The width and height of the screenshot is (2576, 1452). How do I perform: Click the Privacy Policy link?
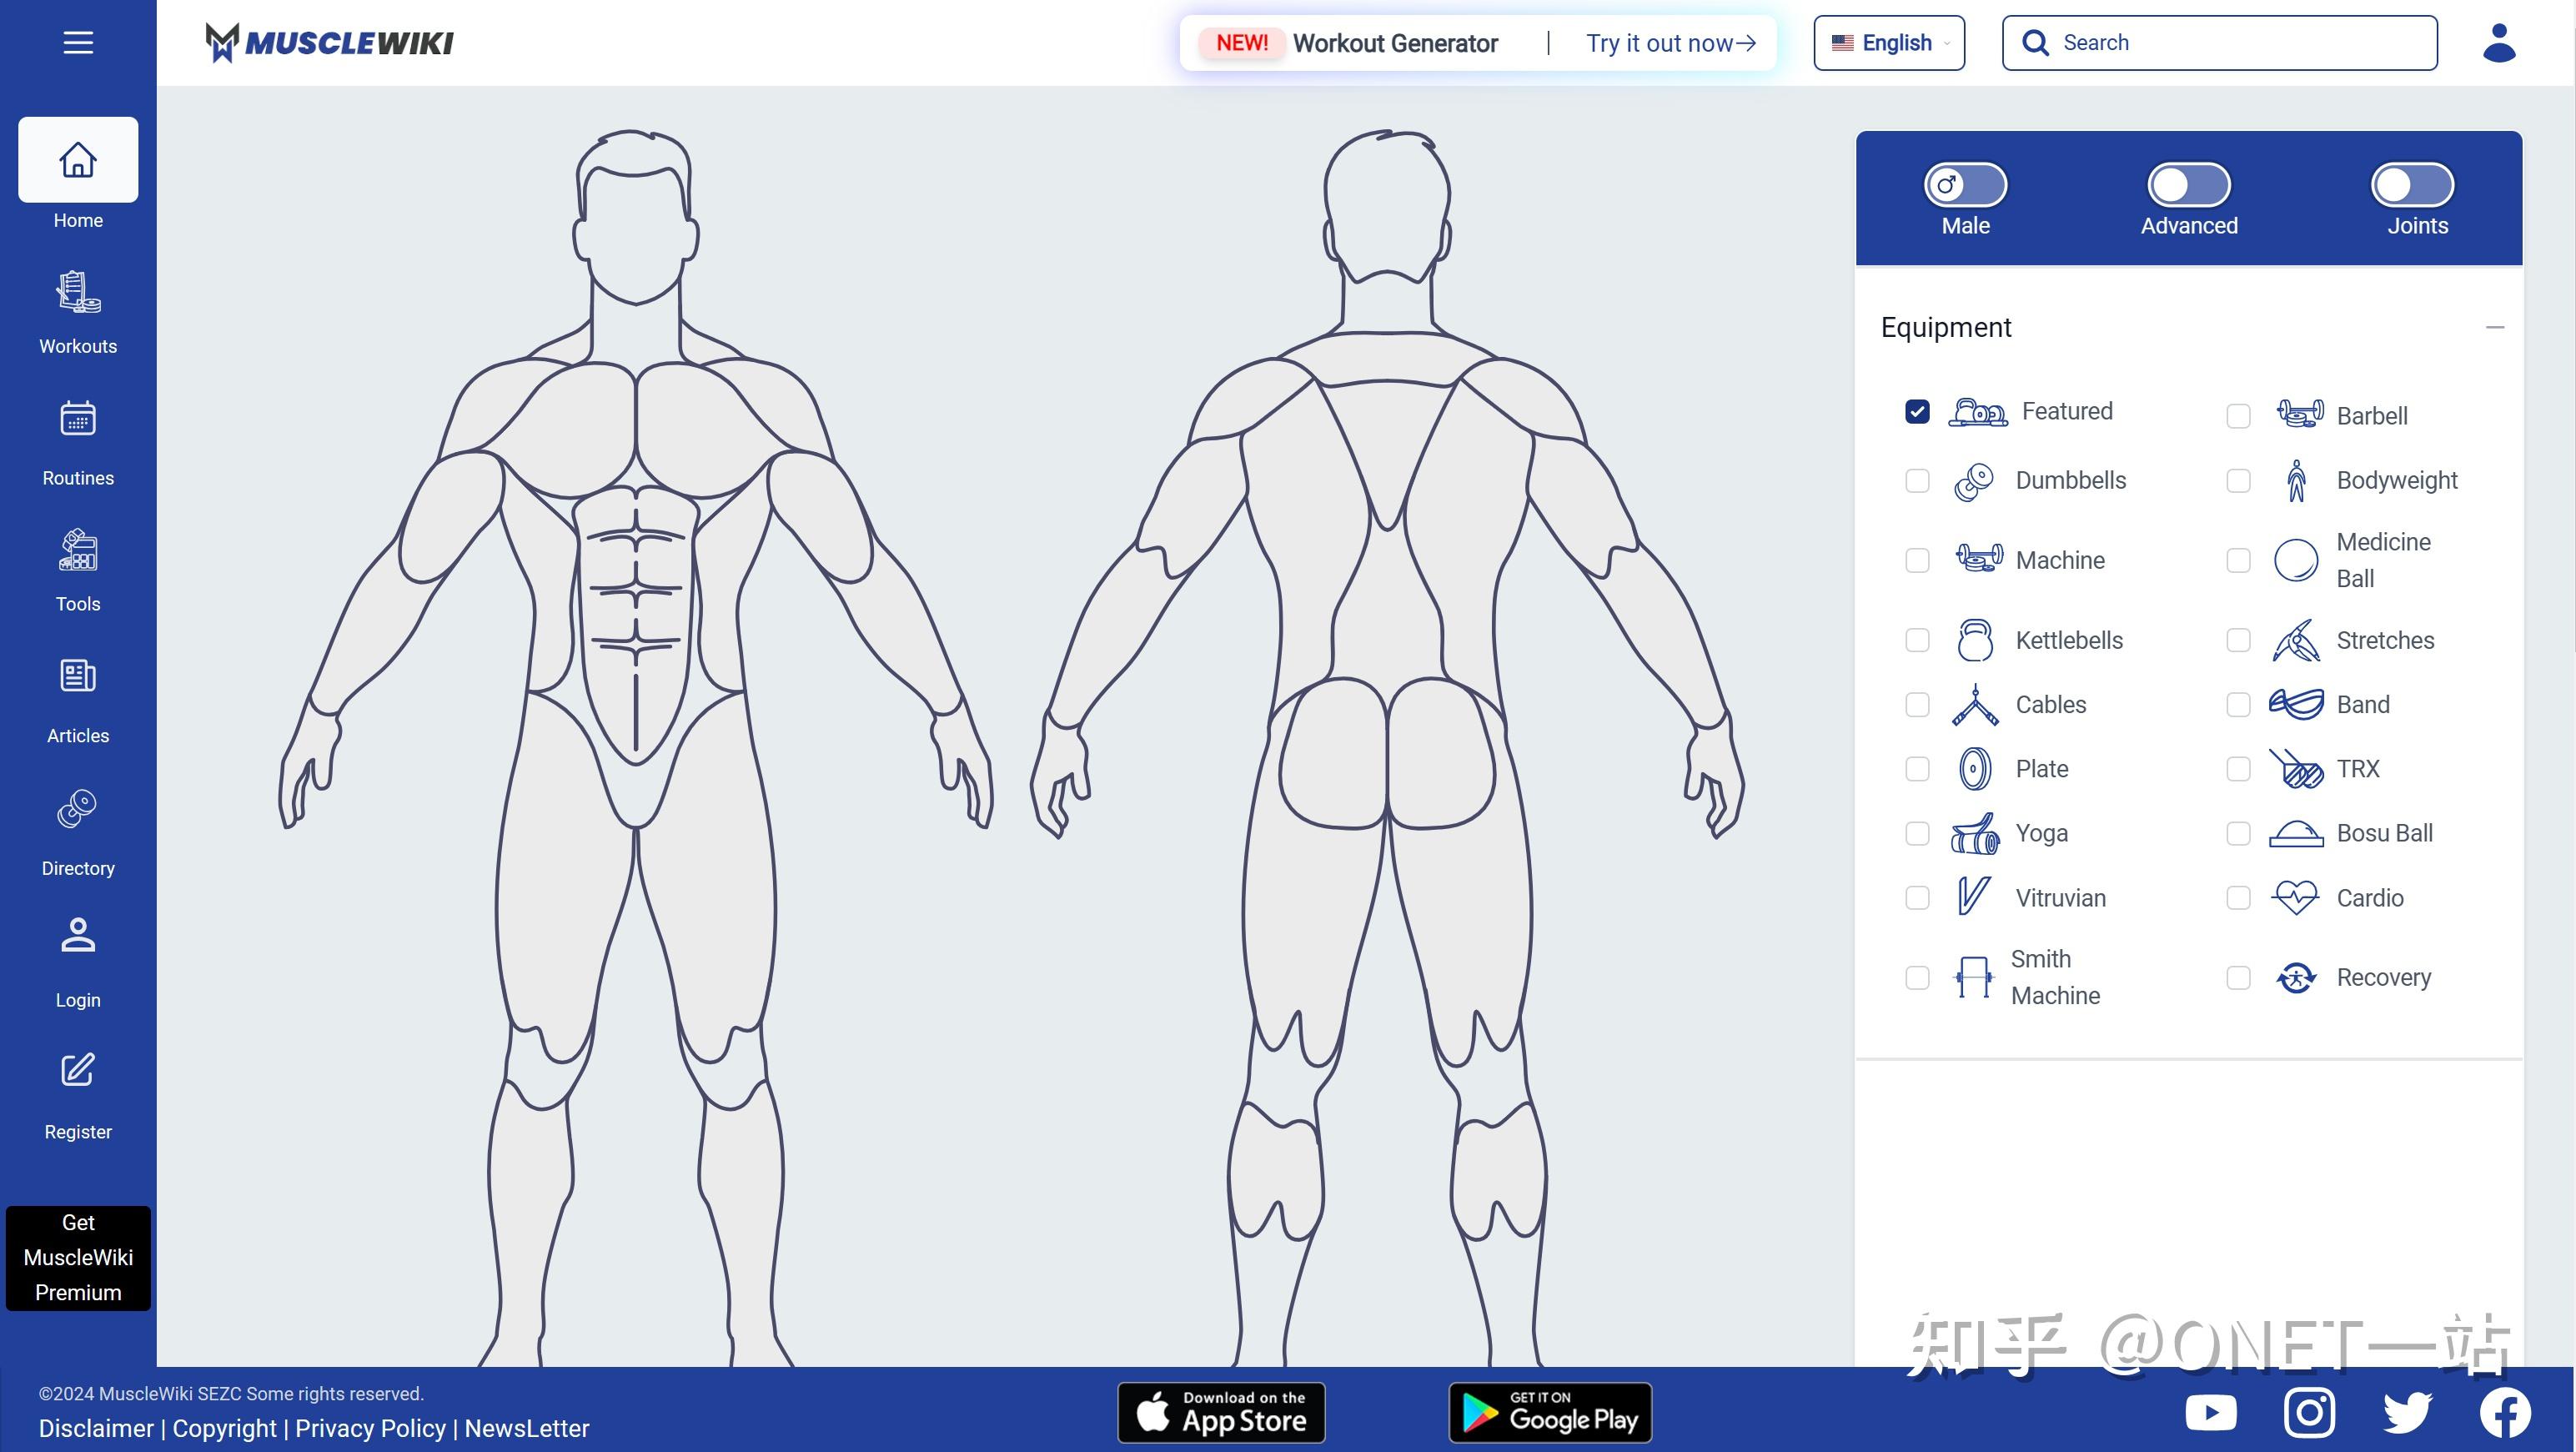(370, 1428)
